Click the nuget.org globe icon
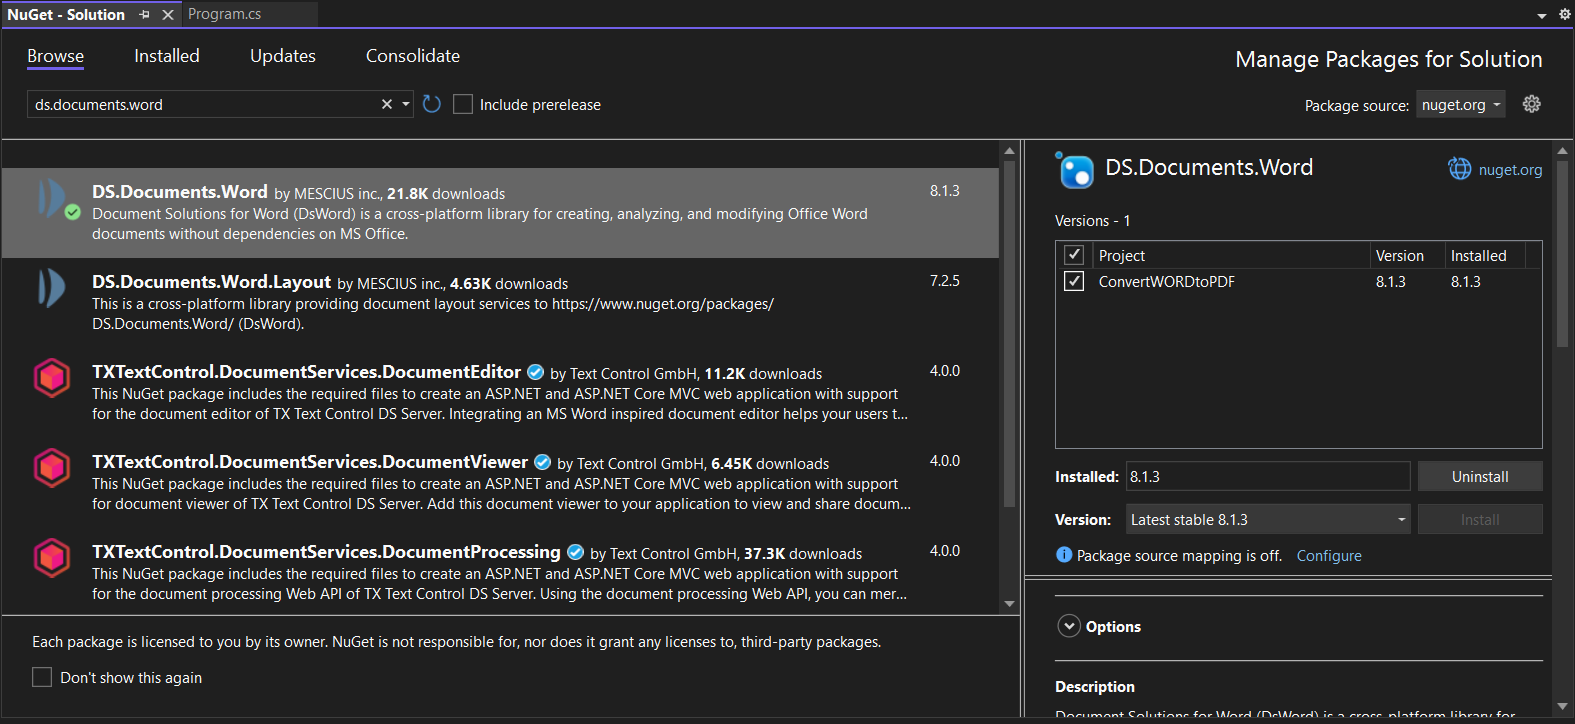The width and height of the screenshot is (1575, 724). coord(1460,169)
